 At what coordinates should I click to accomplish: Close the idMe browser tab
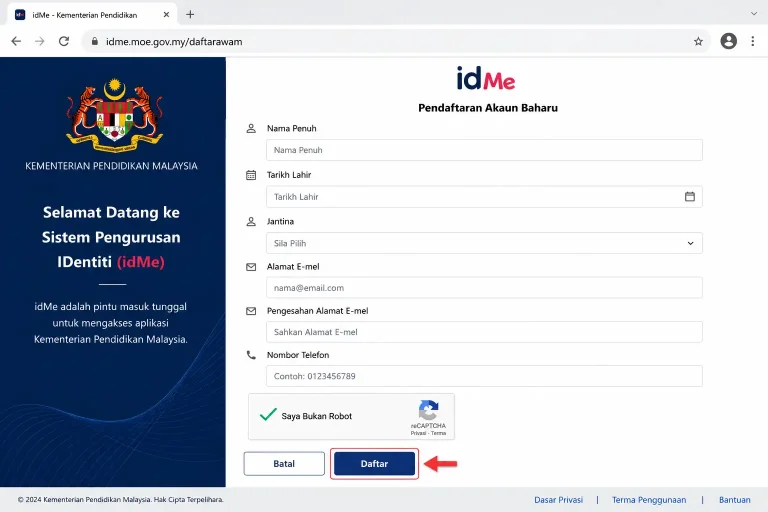point(166,15)
